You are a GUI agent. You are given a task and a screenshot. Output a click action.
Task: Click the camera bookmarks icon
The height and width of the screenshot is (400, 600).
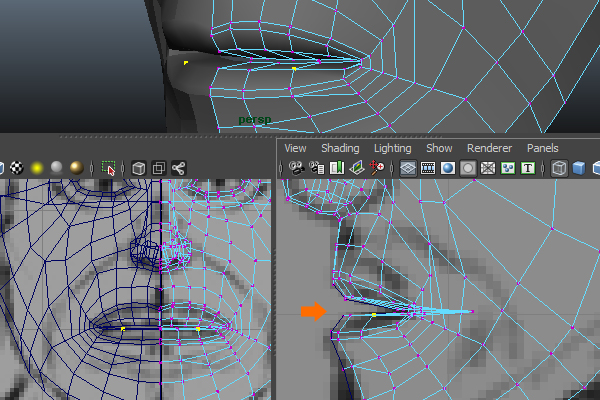(337, 168)
